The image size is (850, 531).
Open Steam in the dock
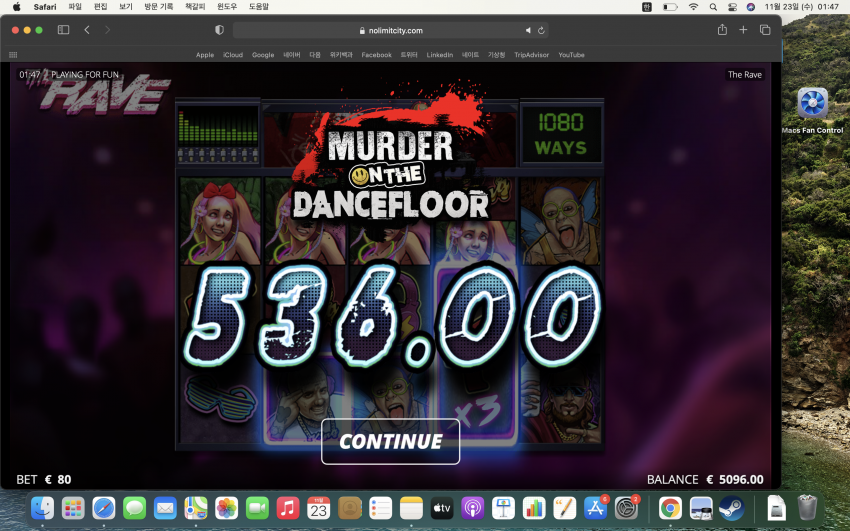tap(732, 508)
